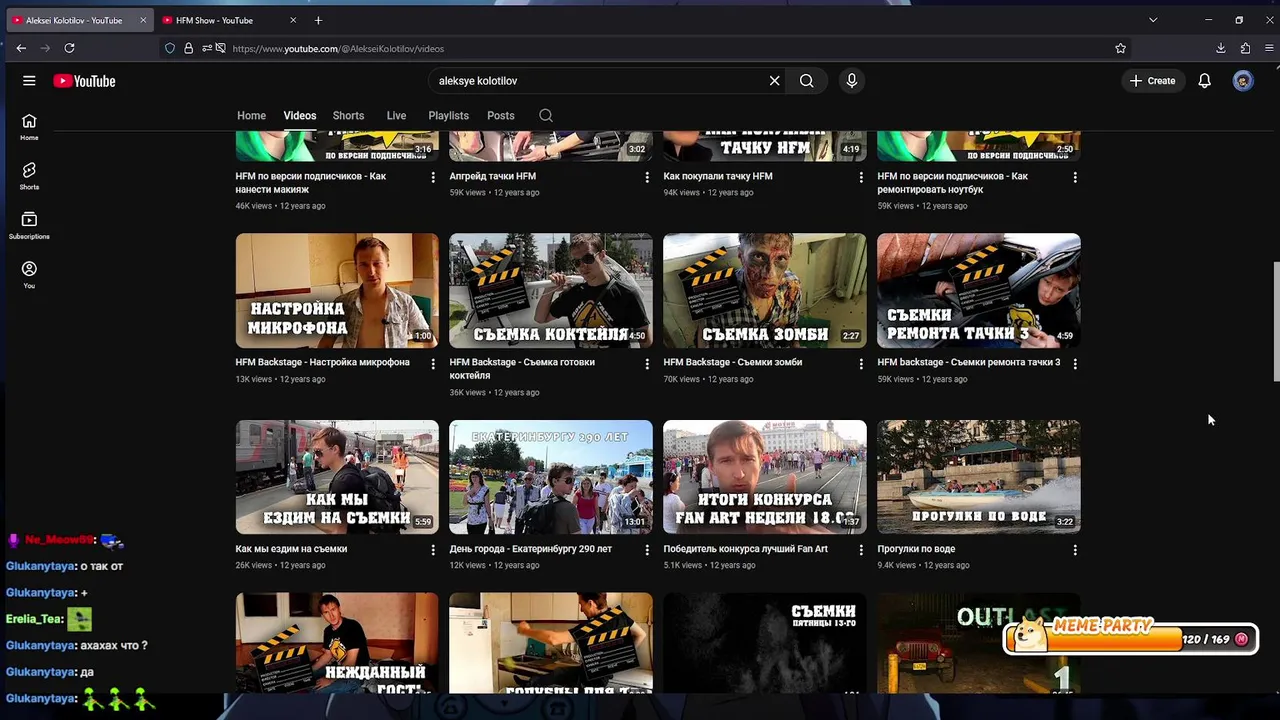This screenshot has width=1280, height=720.
Task: Open video title HFM Backstage - Настройка микрофона
Action: tap(323, 362)
